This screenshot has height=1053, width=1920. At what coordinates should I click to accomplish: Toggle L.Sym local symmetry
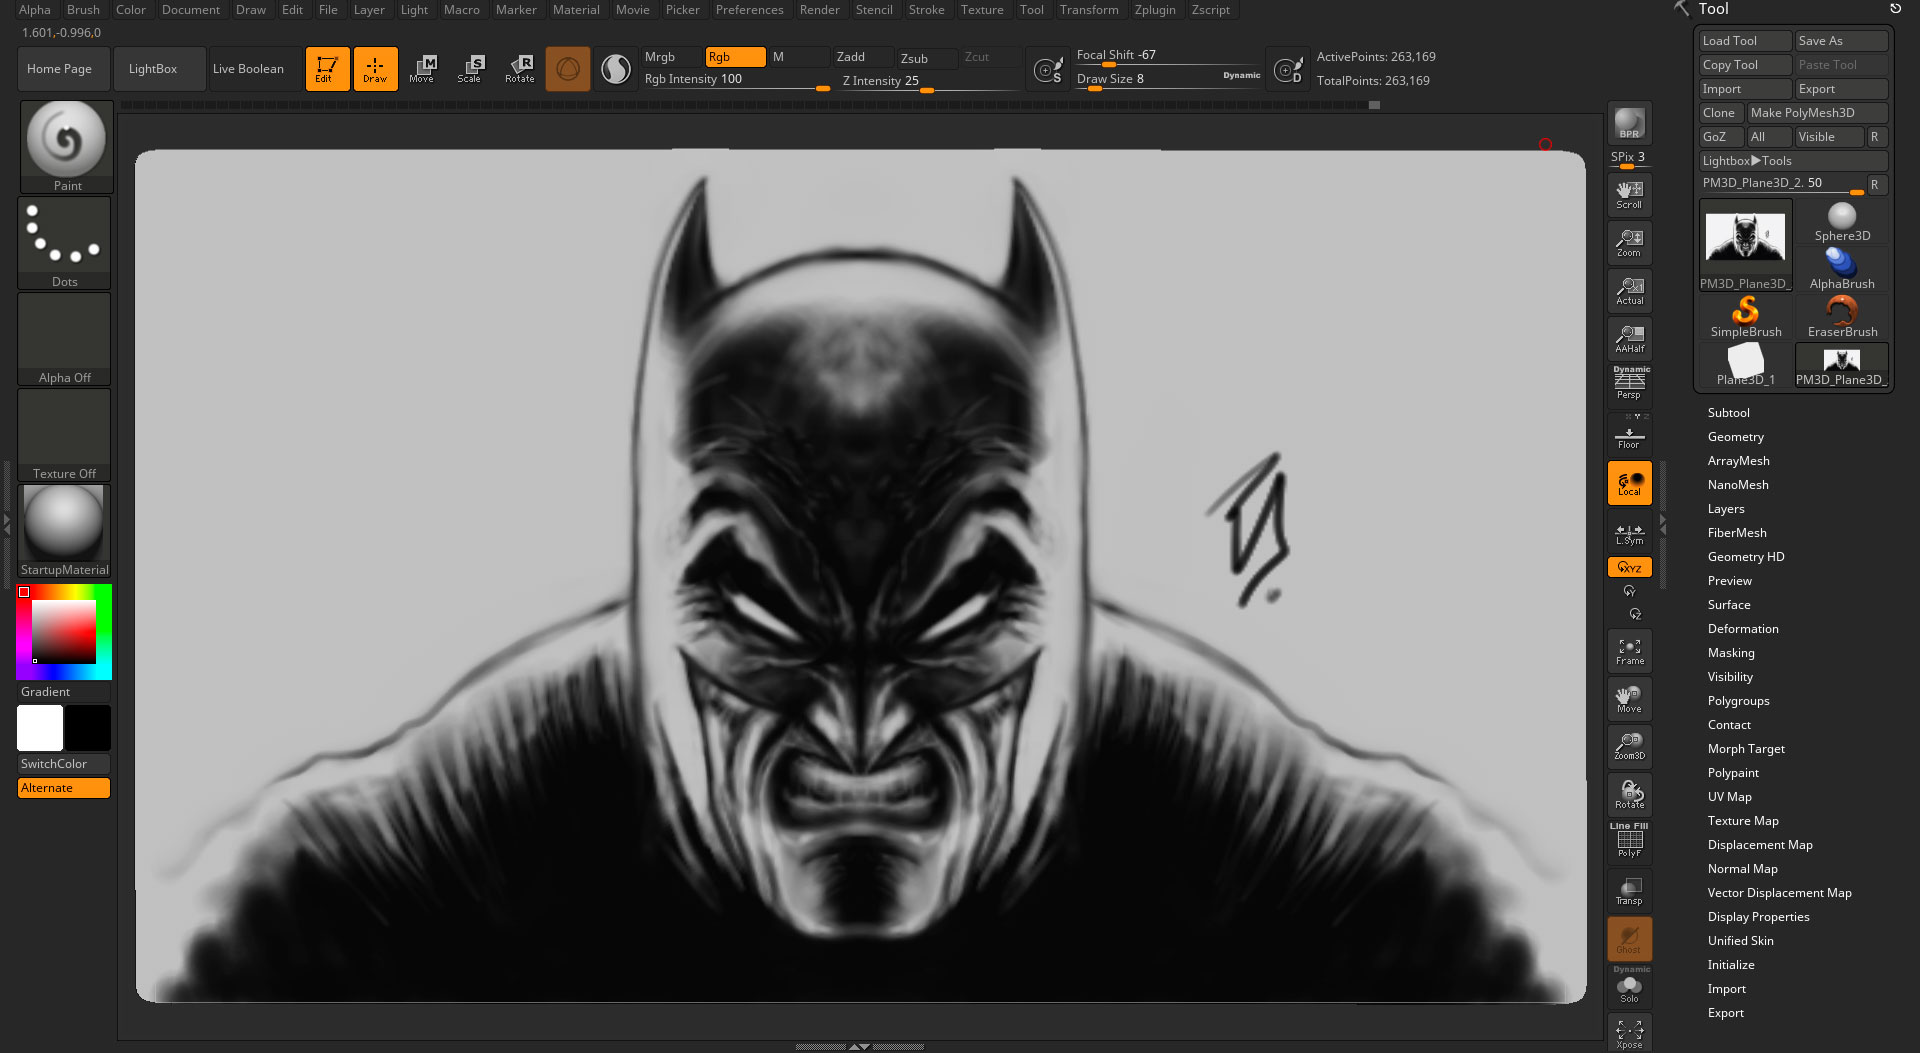pos(1629,533)
